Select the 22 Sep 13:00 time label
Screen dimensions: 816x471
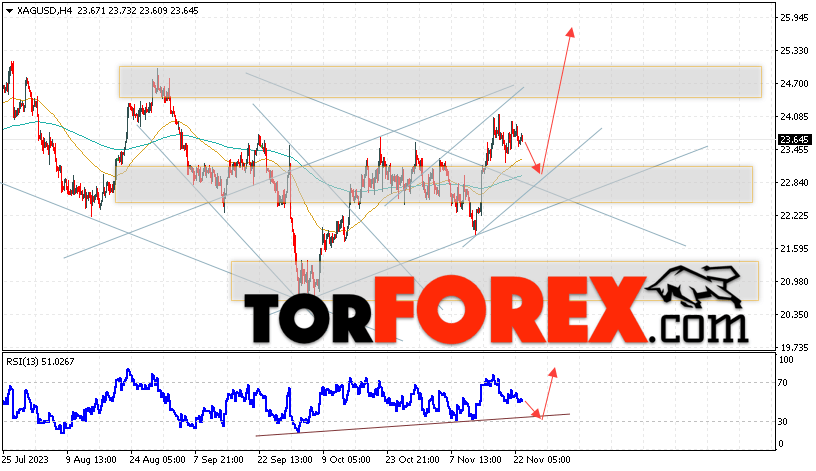285,460
